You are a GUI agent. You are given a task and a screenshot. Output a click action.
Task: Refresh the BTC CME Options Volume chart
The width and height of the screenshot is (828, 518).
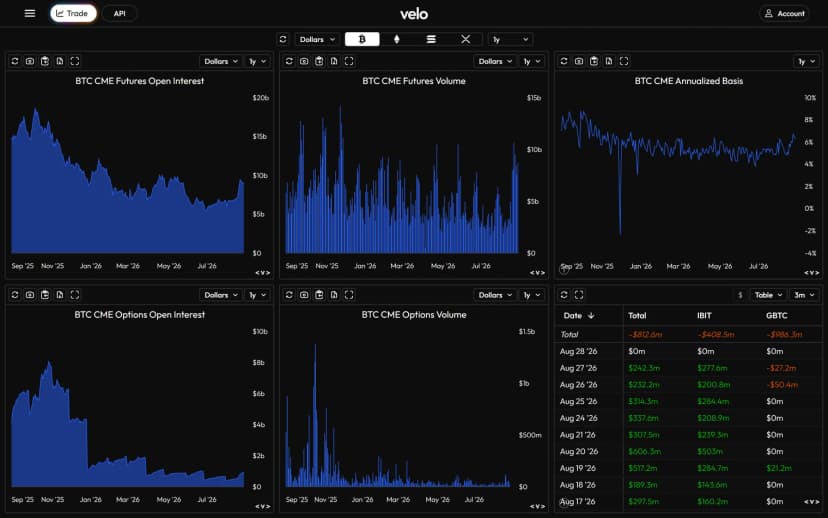(289, 295)
